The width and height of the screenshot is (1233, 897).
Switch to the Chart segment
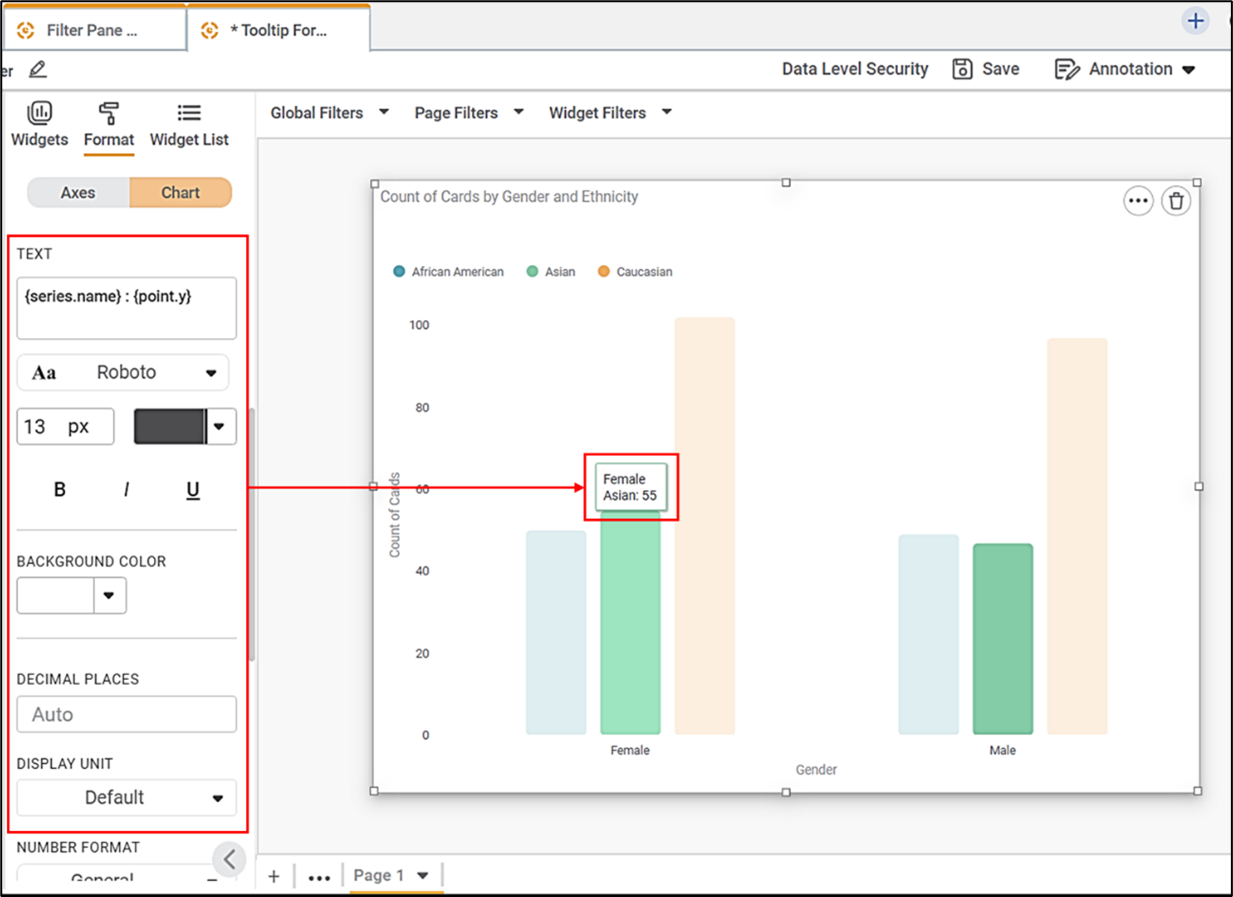(x=181, y=192)
